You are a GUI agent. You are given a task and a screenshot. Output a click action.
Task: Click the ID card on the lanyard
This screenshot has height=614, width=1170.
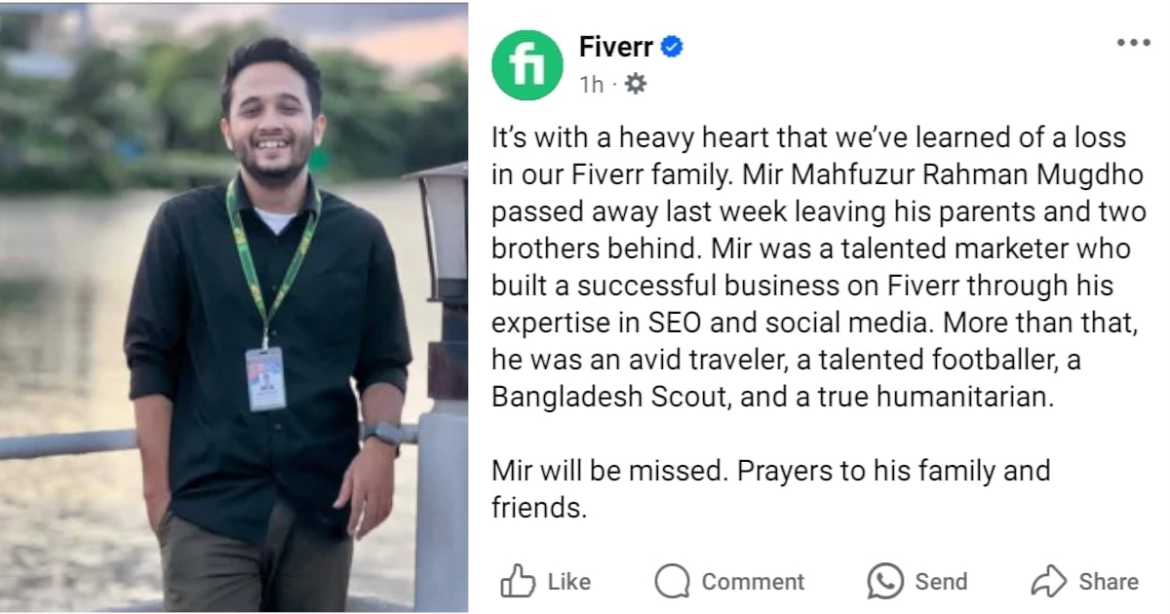(x=265, y=378)
